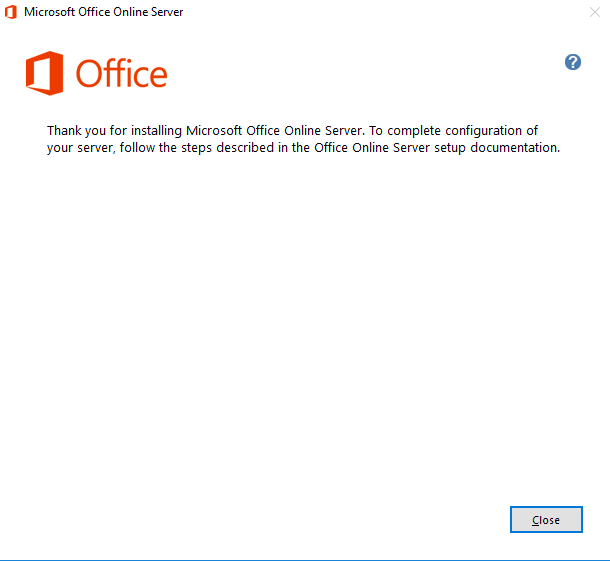The height and width of the screenshot is (561, 610).
Task: Click the orange "Office" wordmark text
Action: [121, 73]
